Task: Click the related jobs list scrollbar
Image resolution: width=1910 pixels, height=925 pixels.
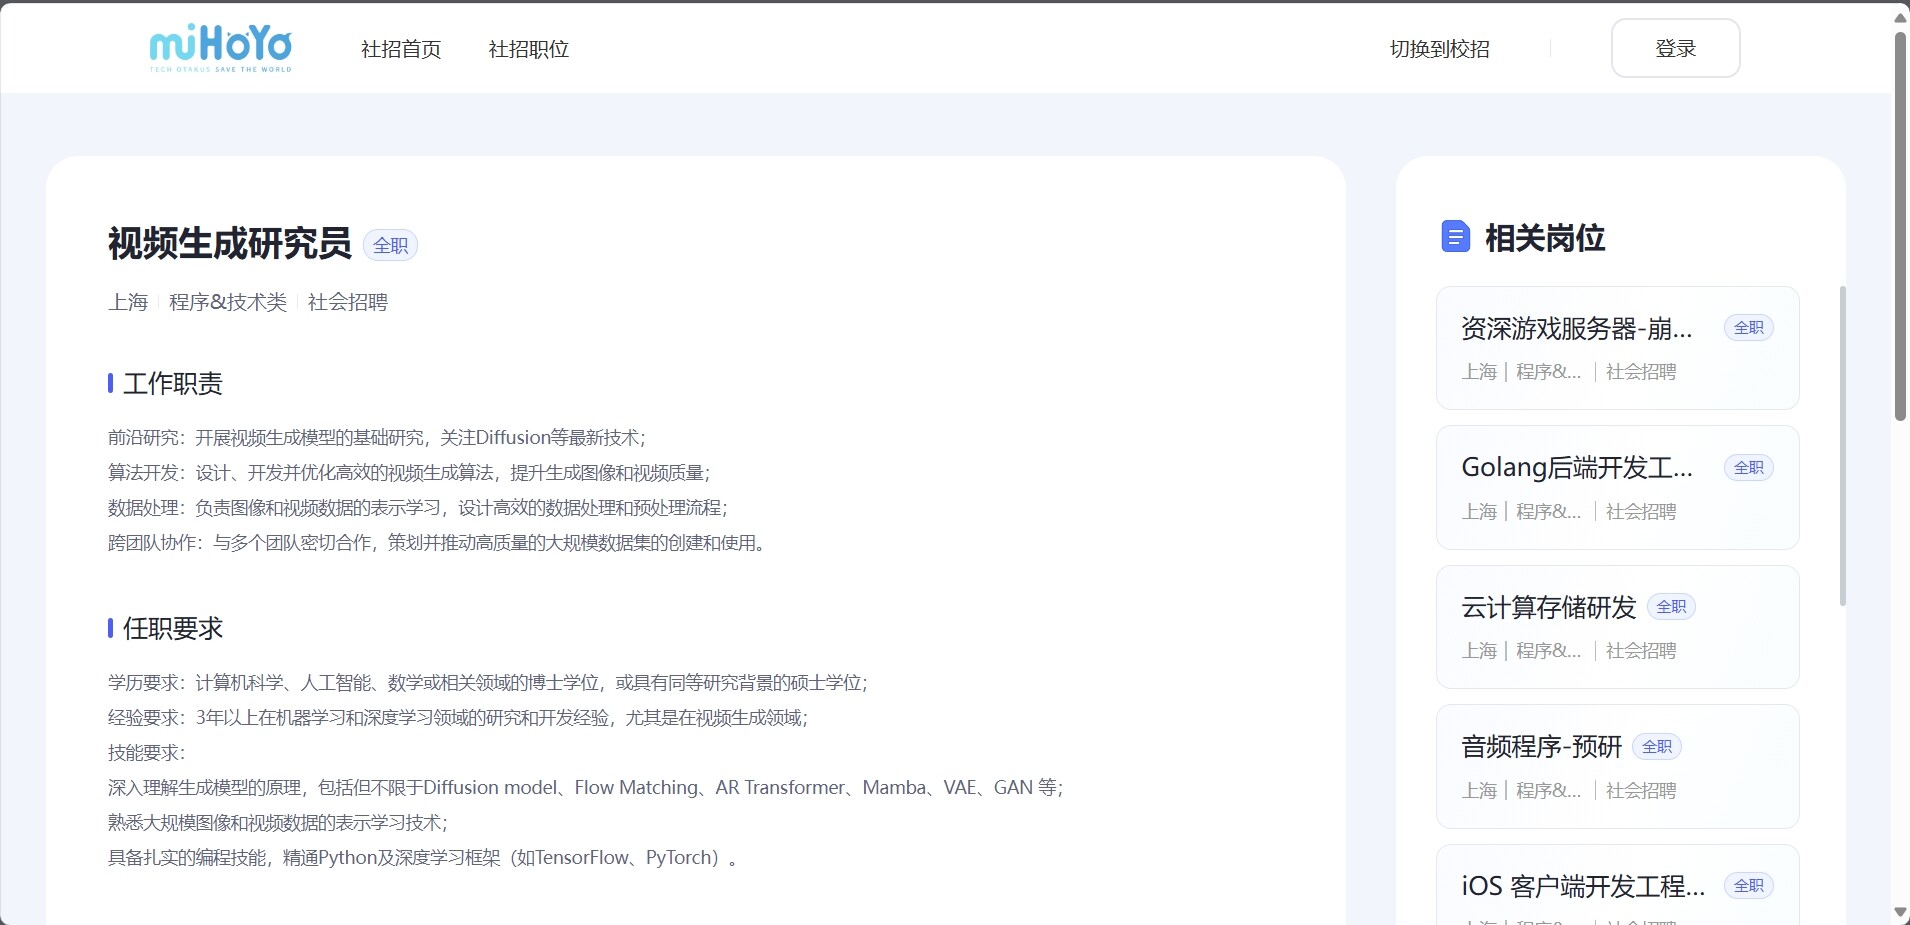Action: (1842, 445)
